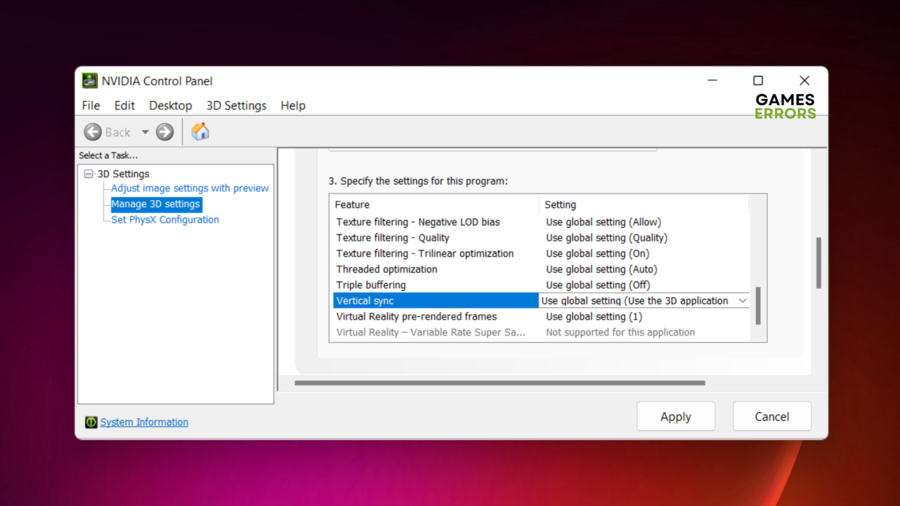Close the NVIDIA Control Panel window
The width and height of the screenshot is (900, 506).
pyautogui.click(x=805, y=80)
